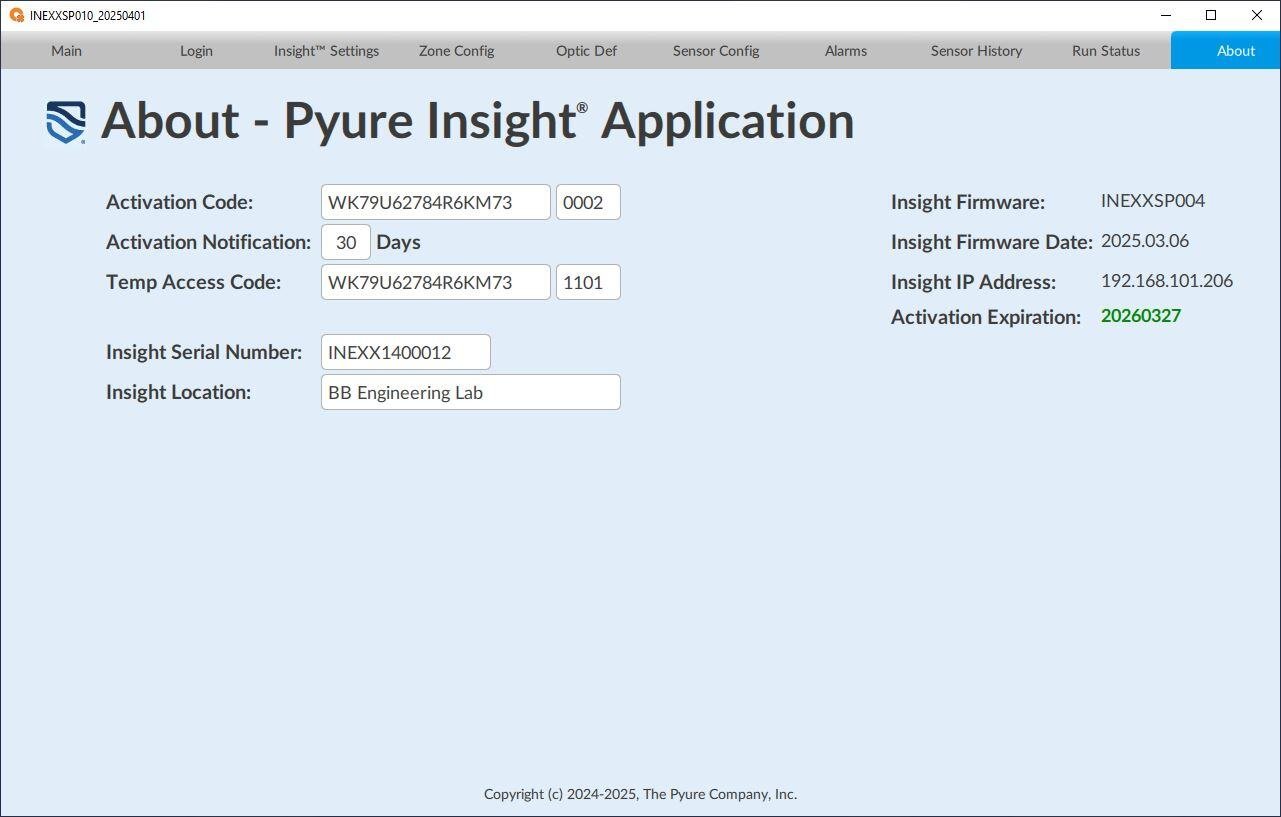
Task: Switch to the Login tab
Action: click(x=196, y=51)
